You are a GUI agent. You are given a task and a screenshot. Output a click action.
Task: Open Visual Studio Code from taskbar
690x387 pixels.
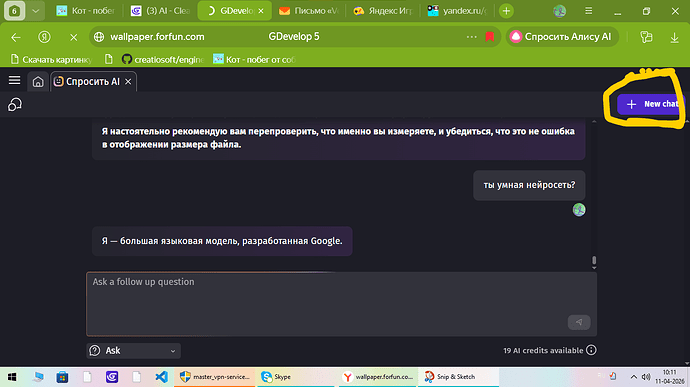tap(161, 377)
